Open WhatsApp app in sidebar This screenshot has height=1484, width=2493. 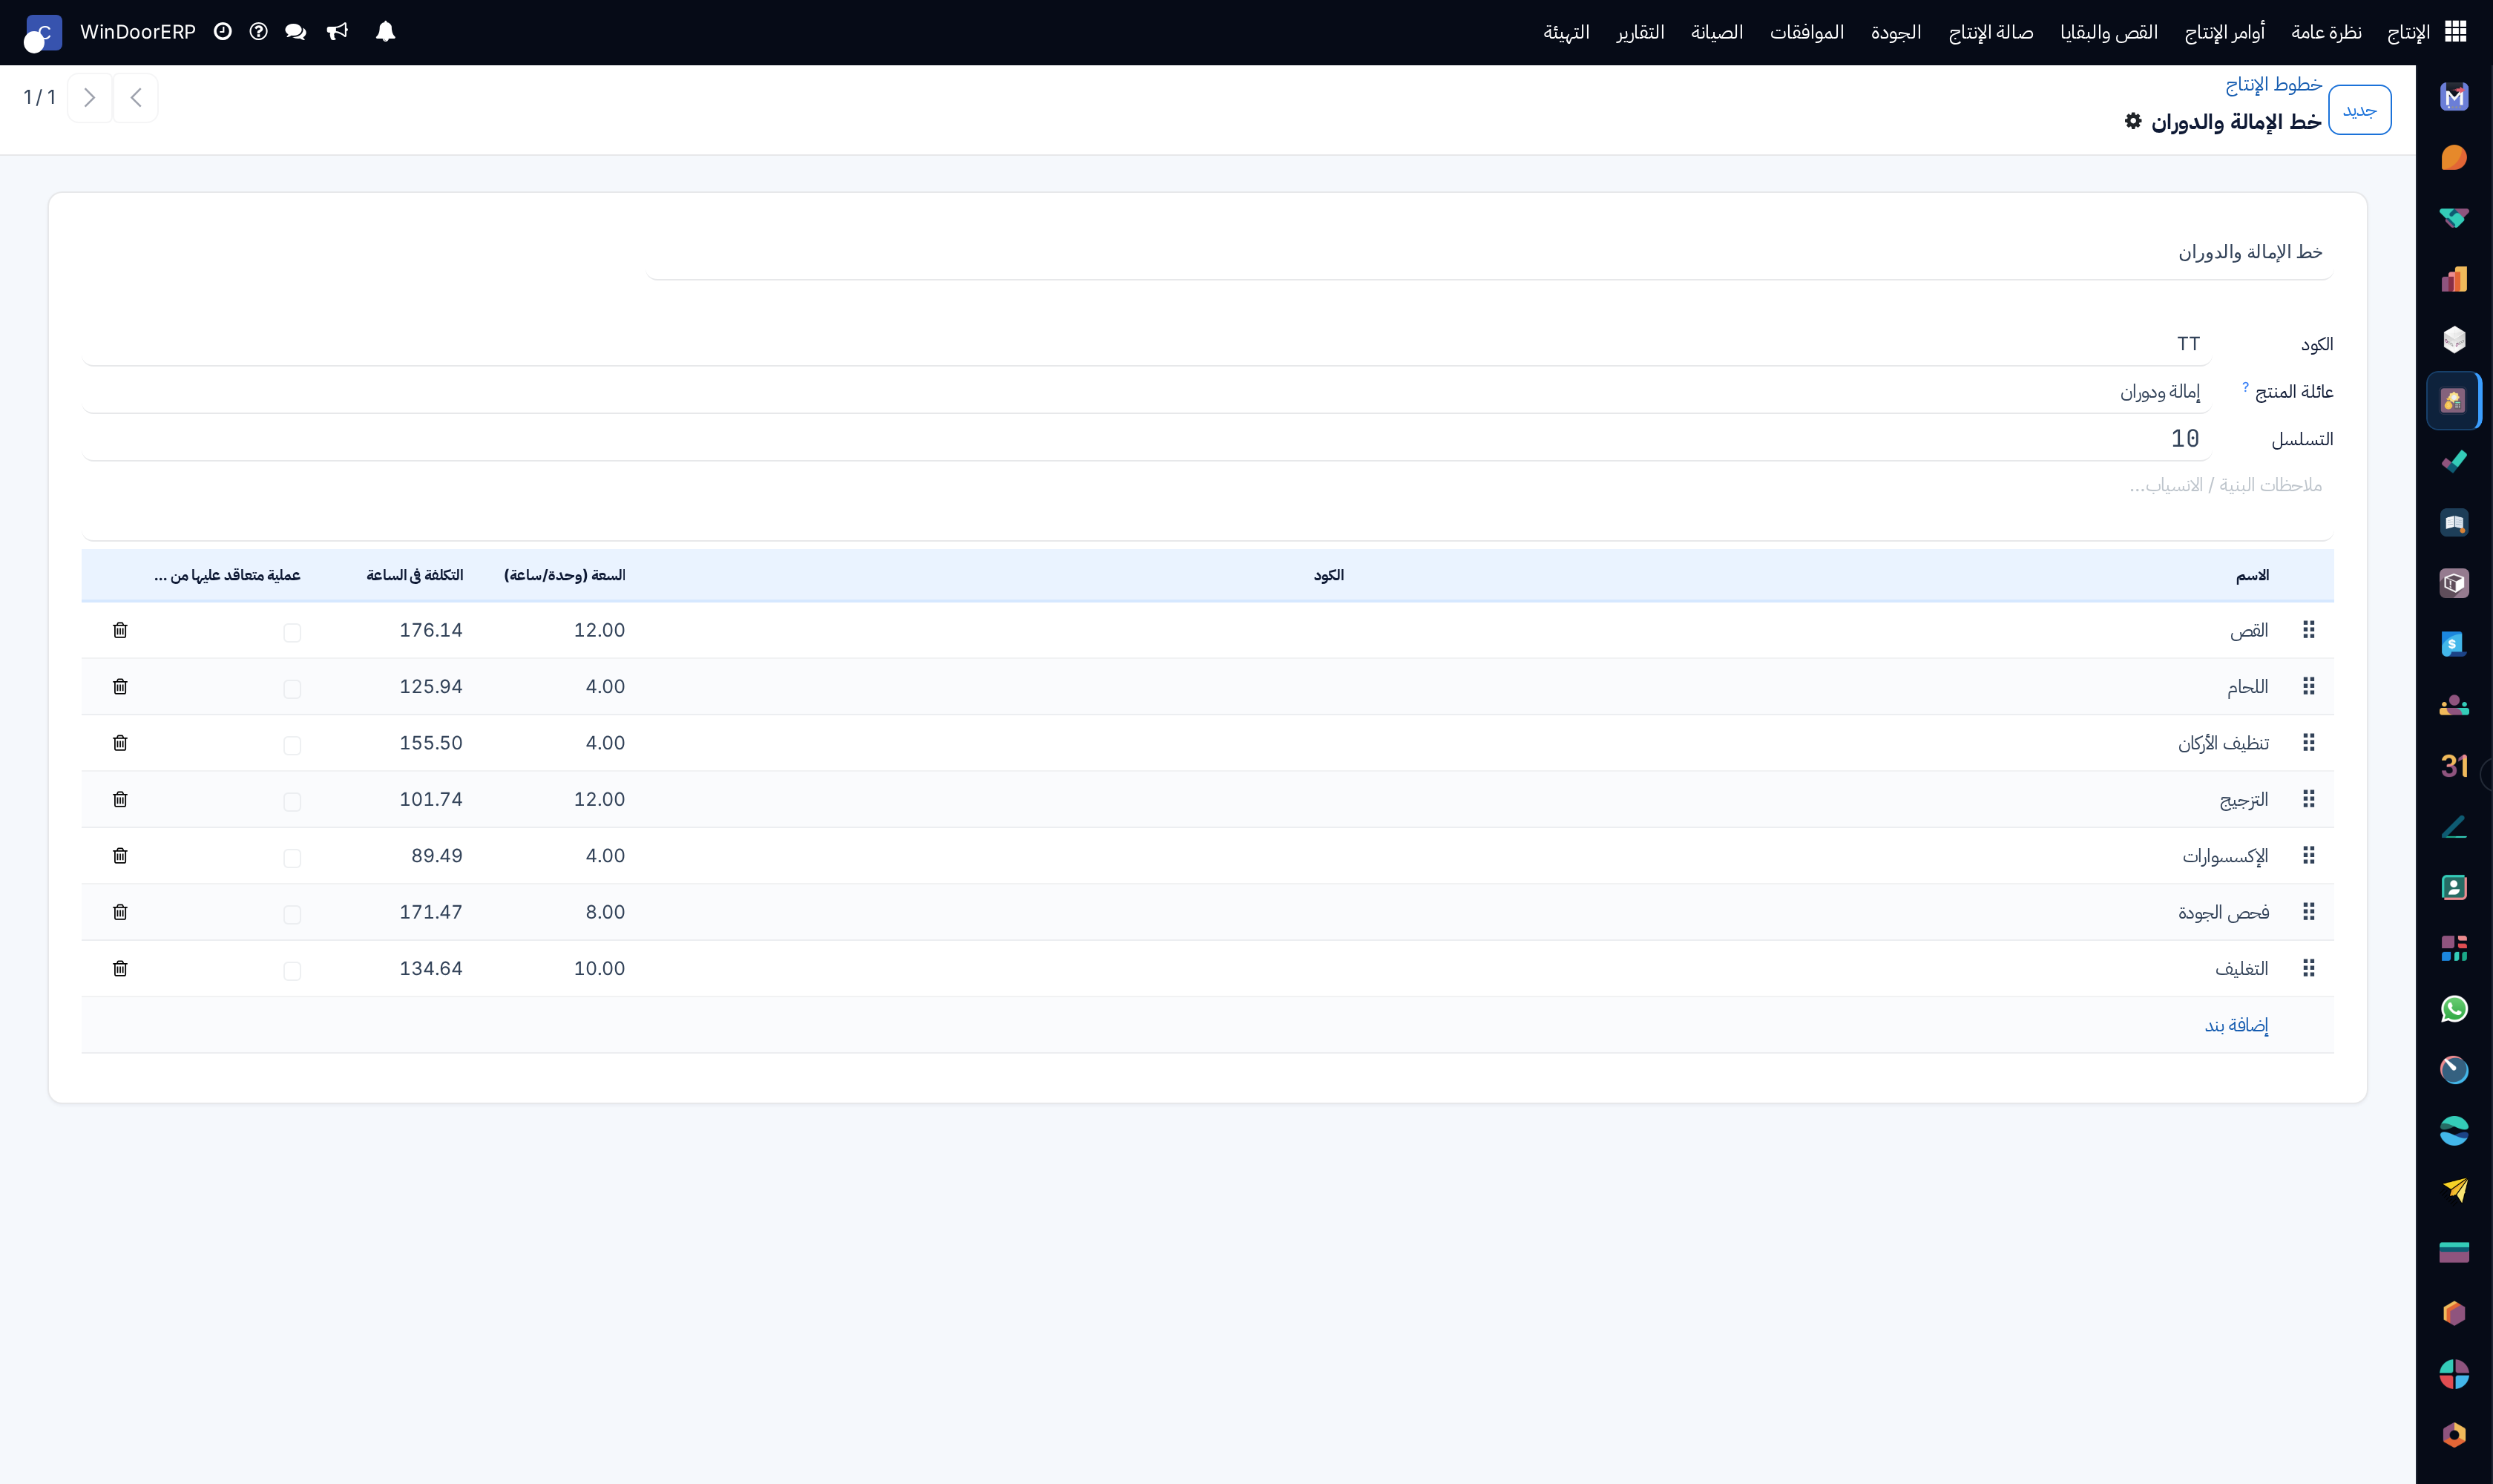click(x=2454, y=1009)
